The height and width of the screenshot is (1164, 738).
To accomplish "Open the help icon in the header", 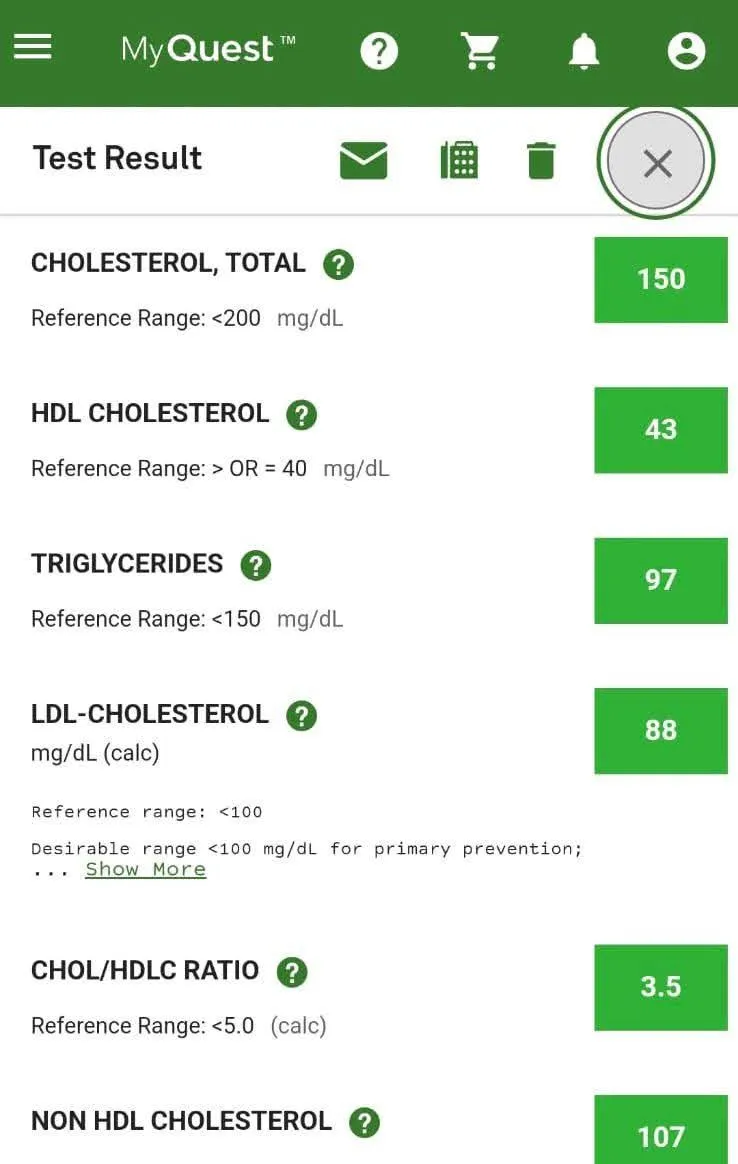I will pyautogui.click(x=379, y=51).
